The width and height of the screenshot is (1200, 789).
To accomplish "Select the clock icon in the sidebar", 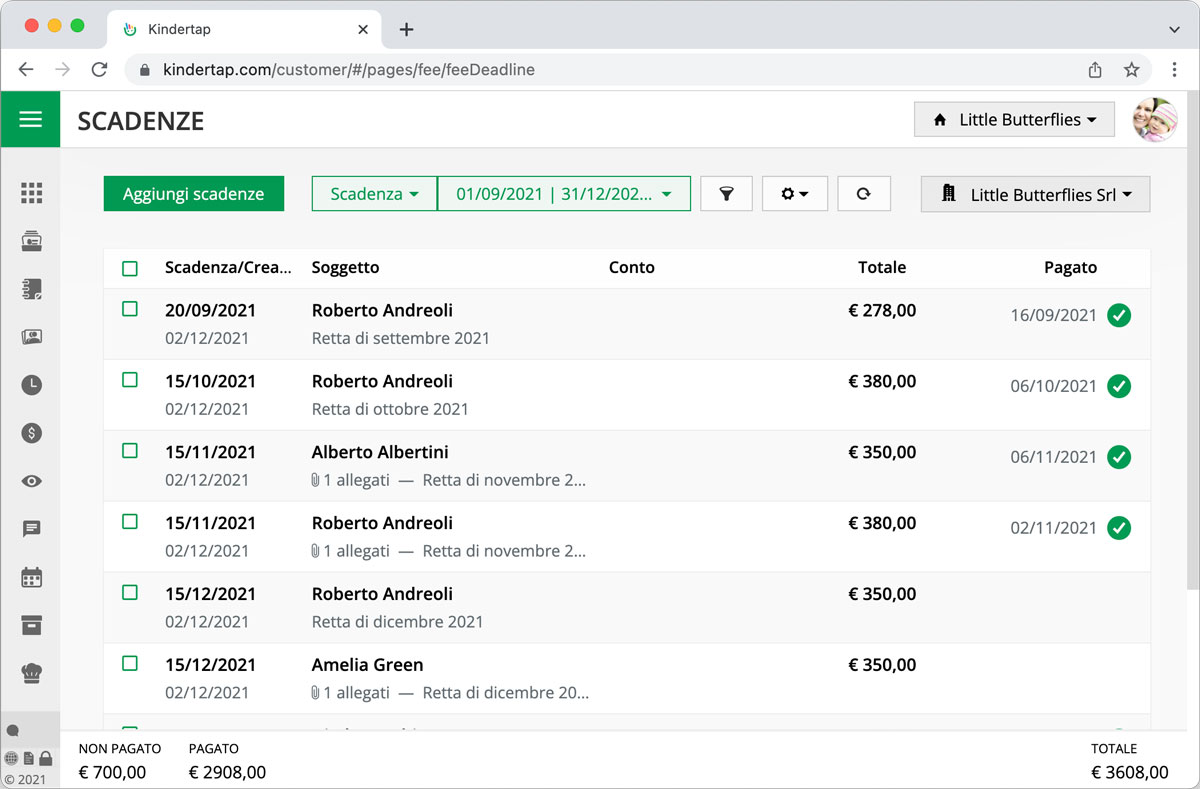I will (x=30, y=385).
